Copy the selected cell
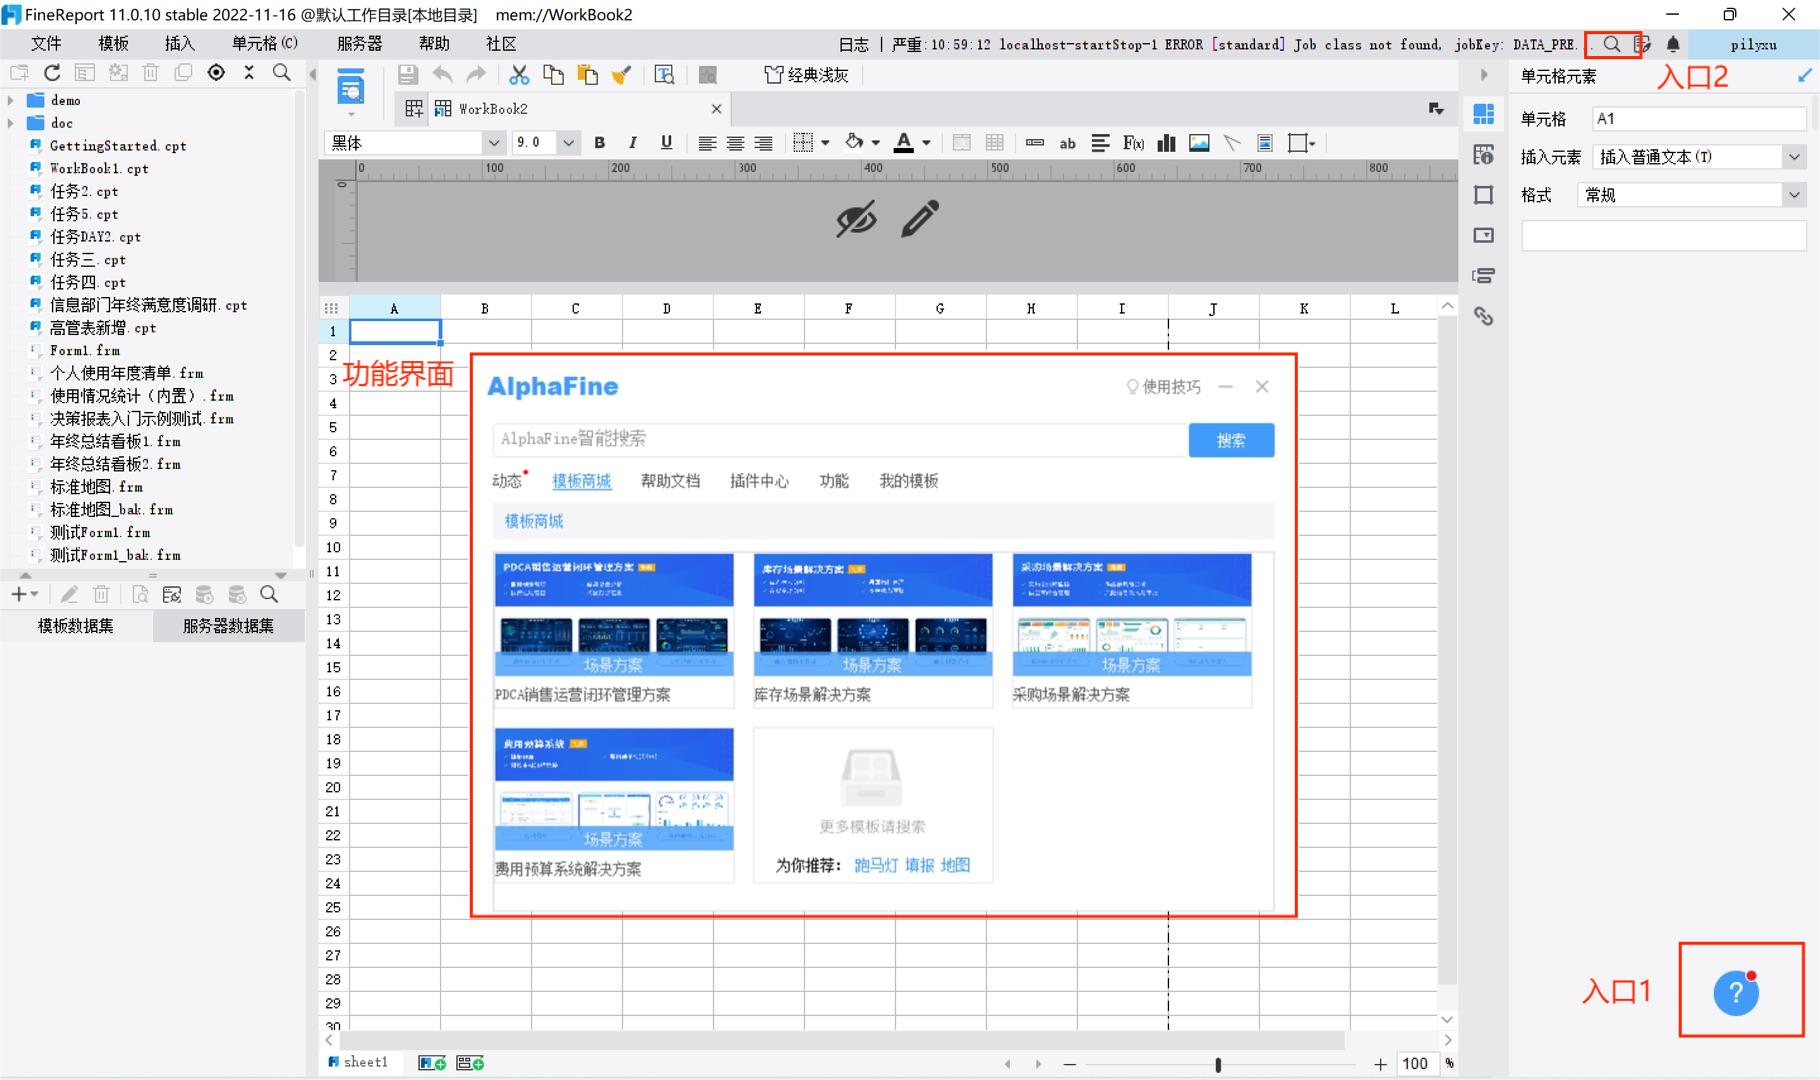 pyautogui.click(x=553, y=75)
